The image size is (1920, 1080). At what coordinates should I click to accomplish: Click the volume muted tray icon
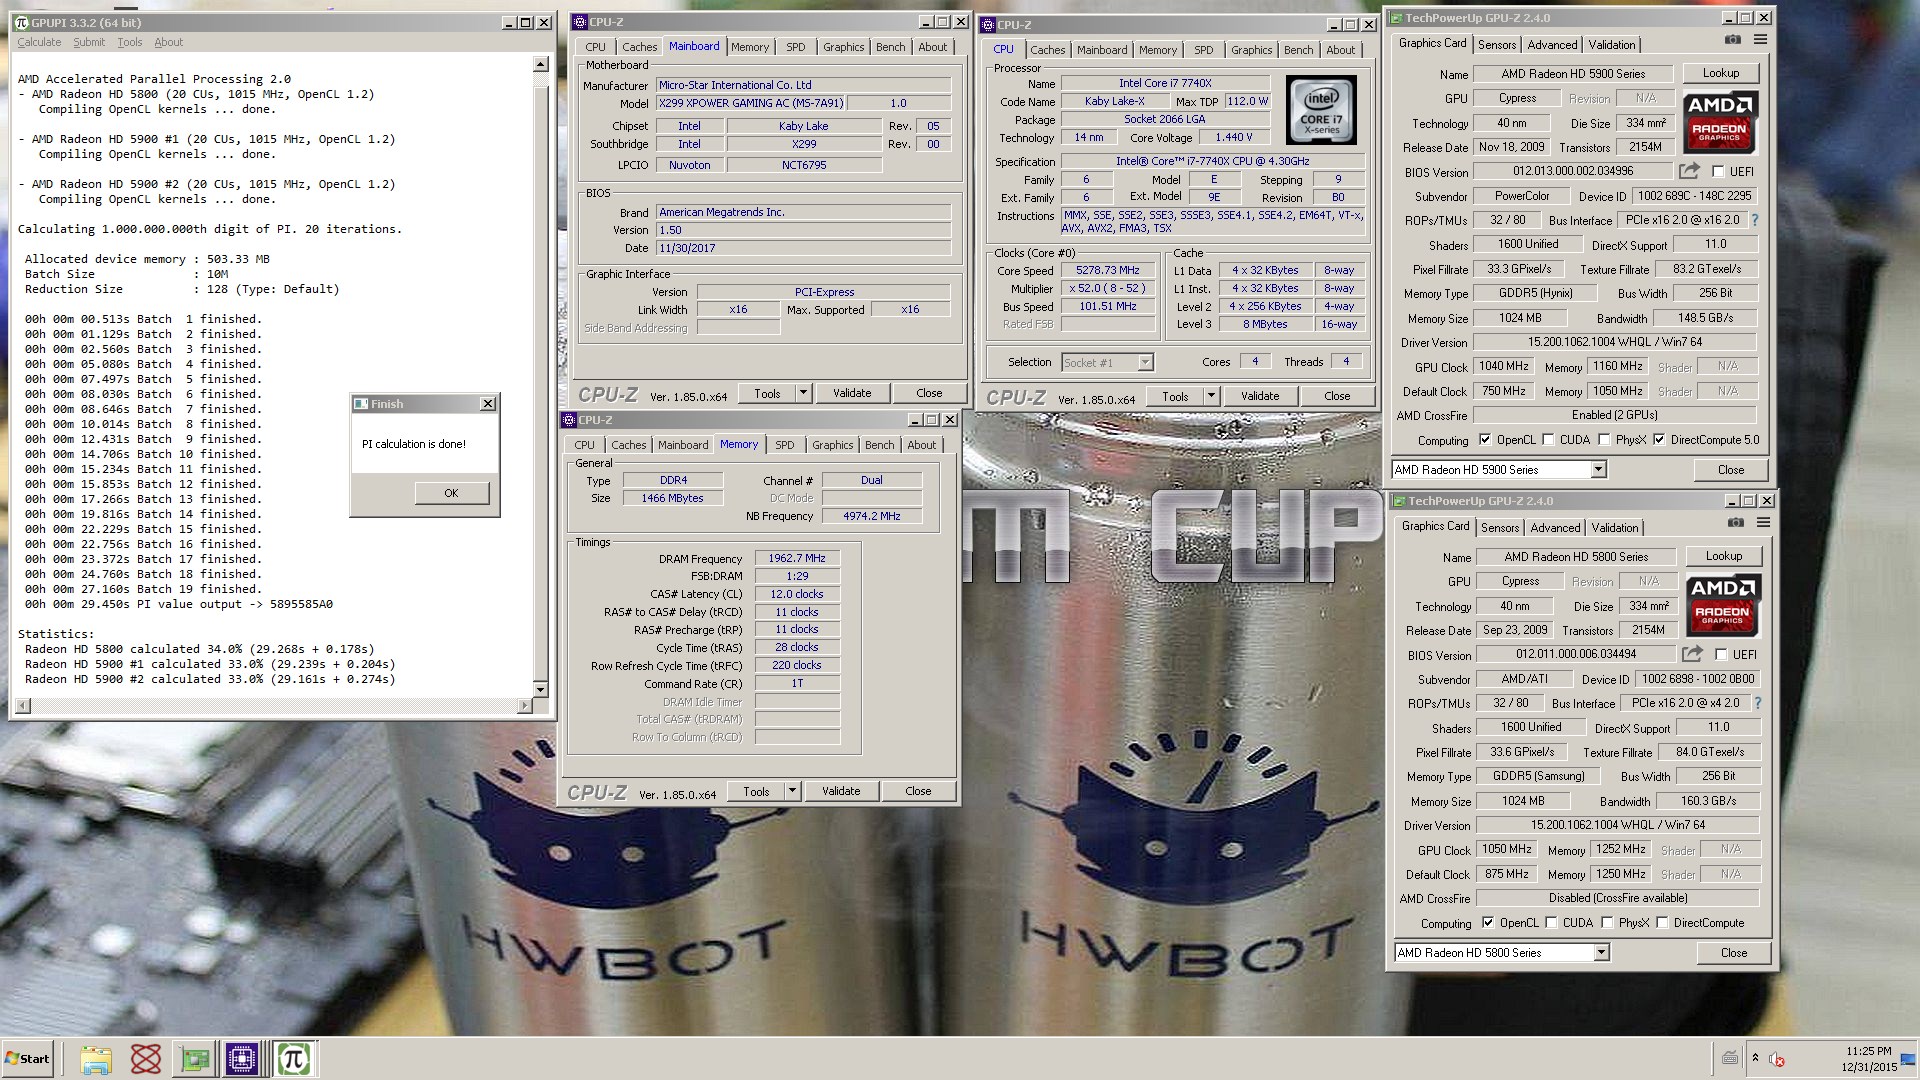[1777, 1059]
